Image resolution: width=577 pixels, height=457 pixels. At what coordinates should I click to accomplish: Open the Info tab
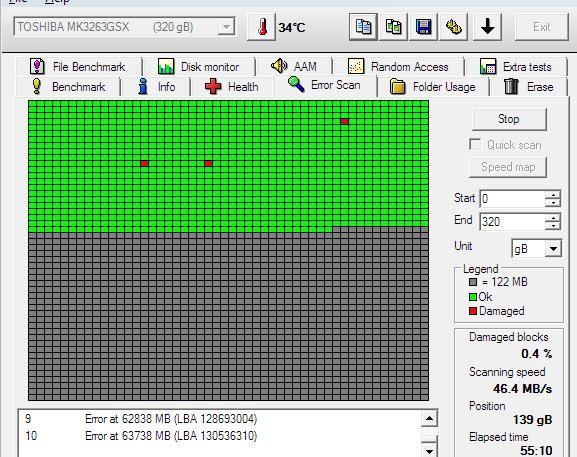[156, 87]
